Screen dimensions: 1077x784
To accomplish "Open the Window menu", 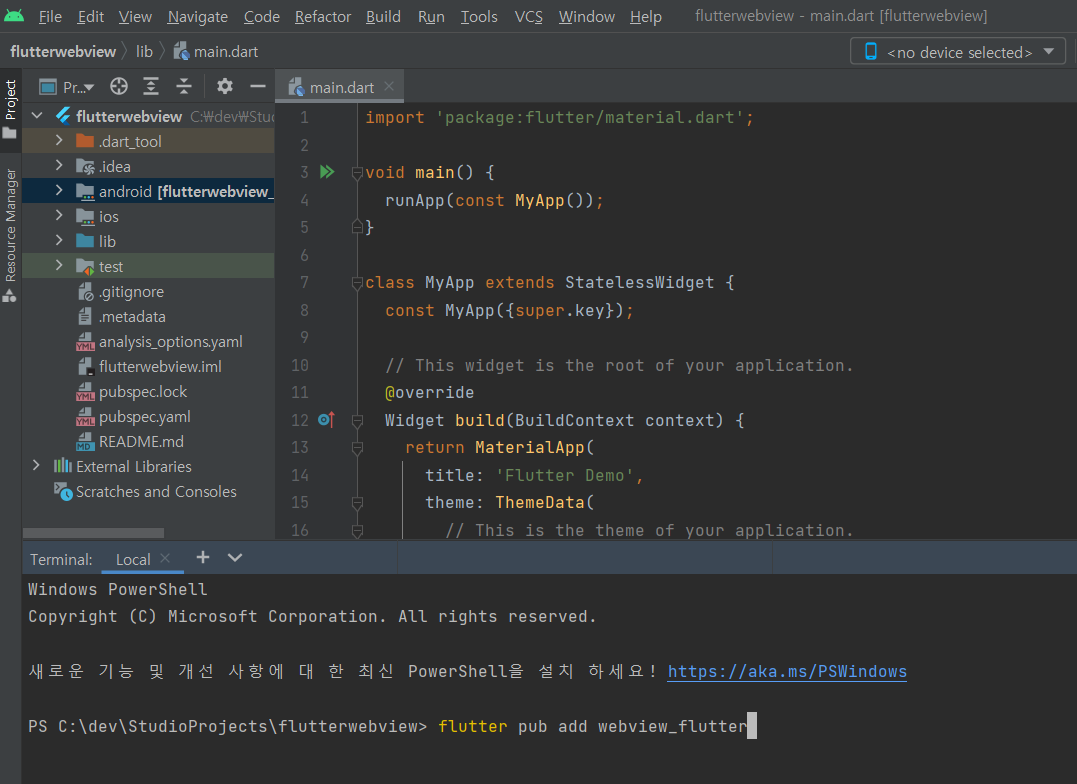I will 587,16.
